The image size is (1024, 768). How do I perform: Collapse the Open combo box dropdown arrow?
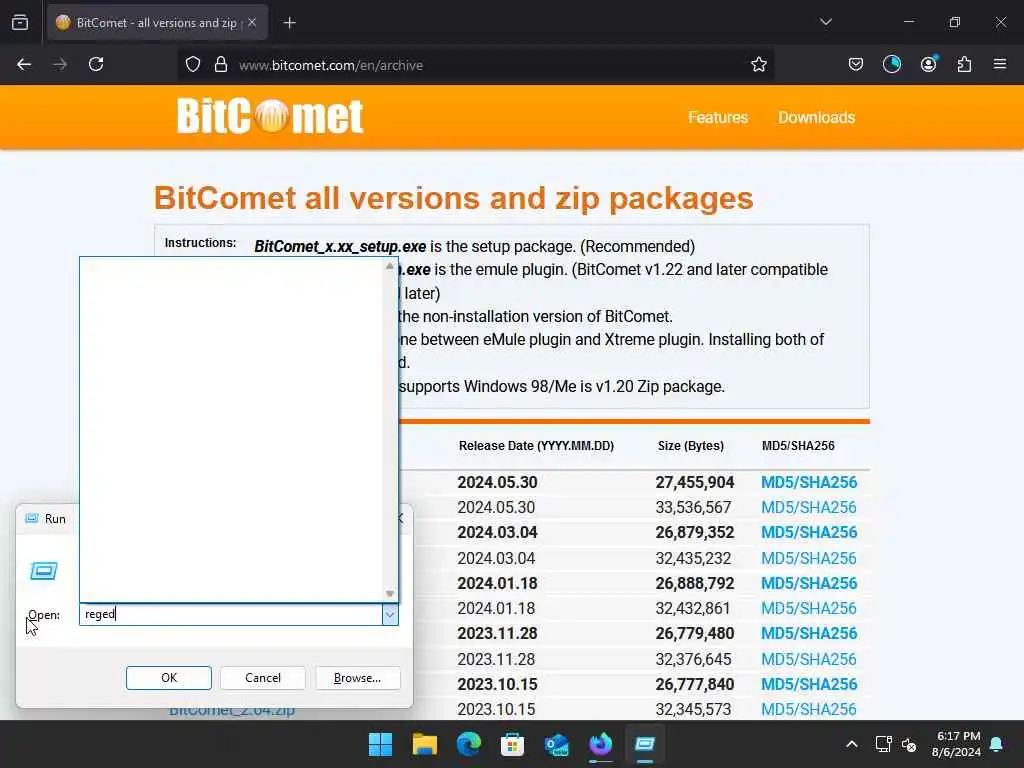coord(390,614)
